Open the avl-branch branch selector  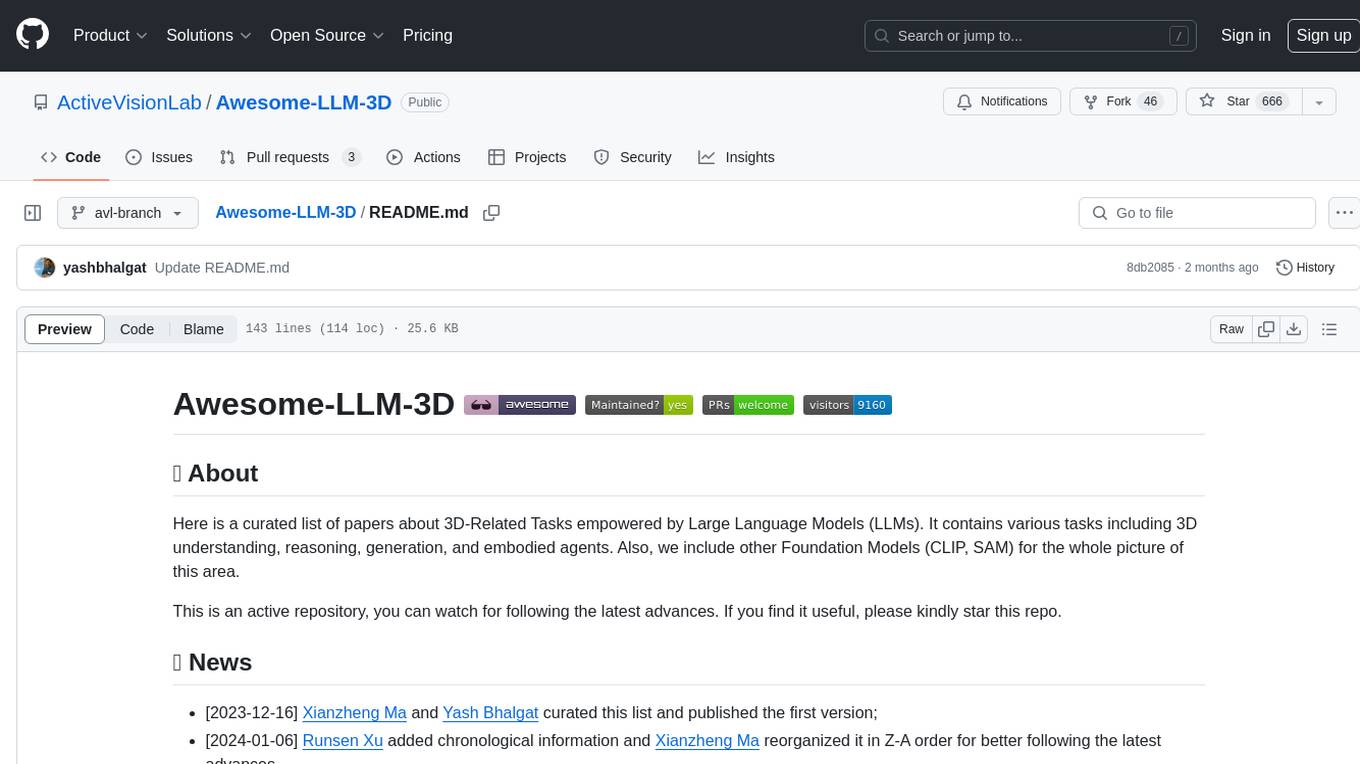point(128,213)
